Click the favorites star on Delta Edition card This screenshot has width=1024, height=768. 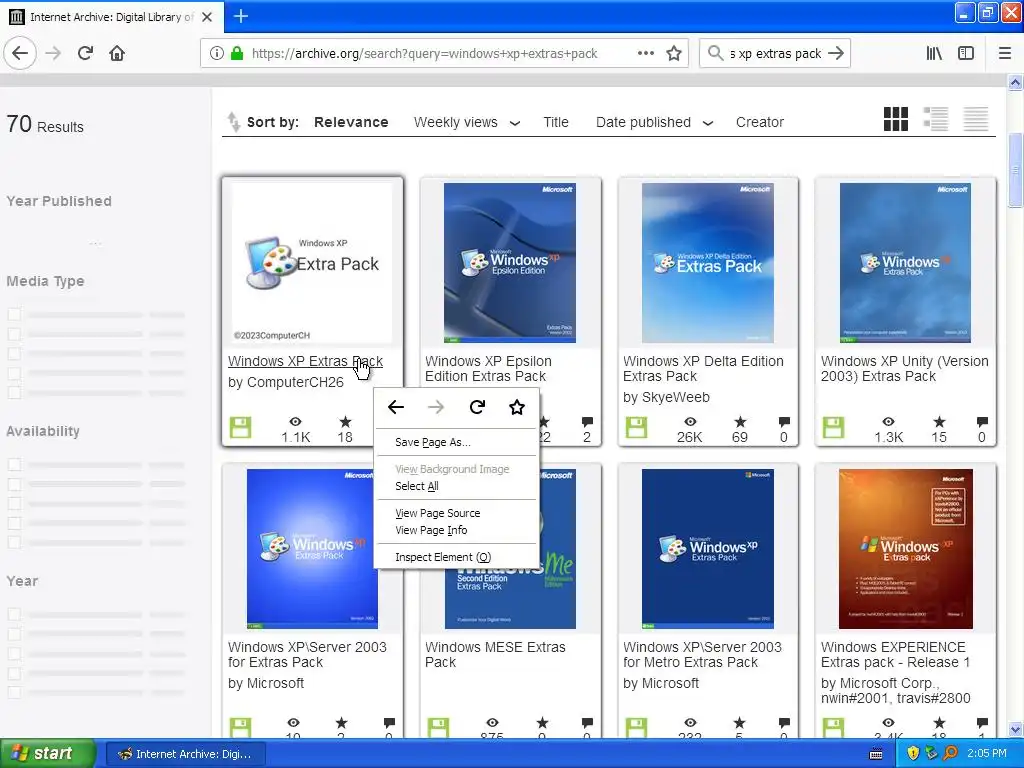pyautogui.click(x=739, y=422)
